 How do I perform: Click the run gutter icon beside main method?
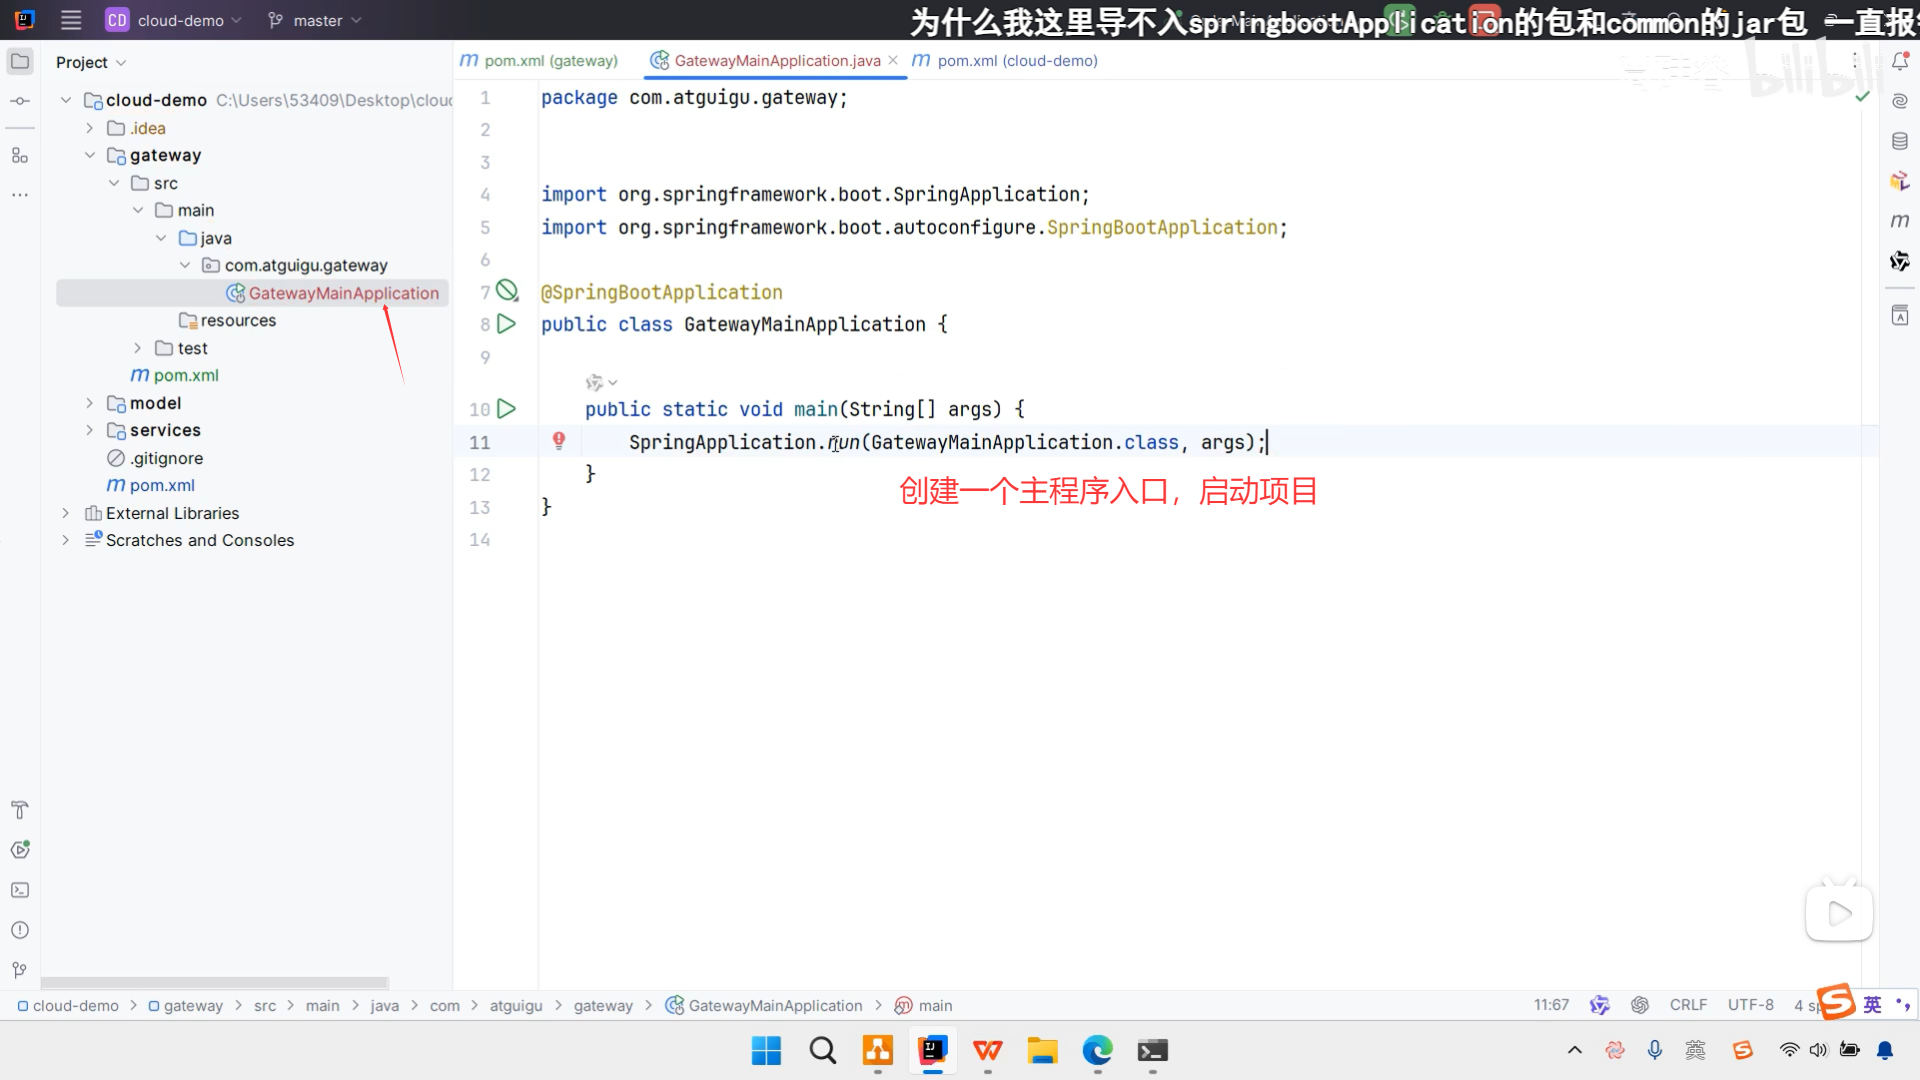[x=507, y=409]
